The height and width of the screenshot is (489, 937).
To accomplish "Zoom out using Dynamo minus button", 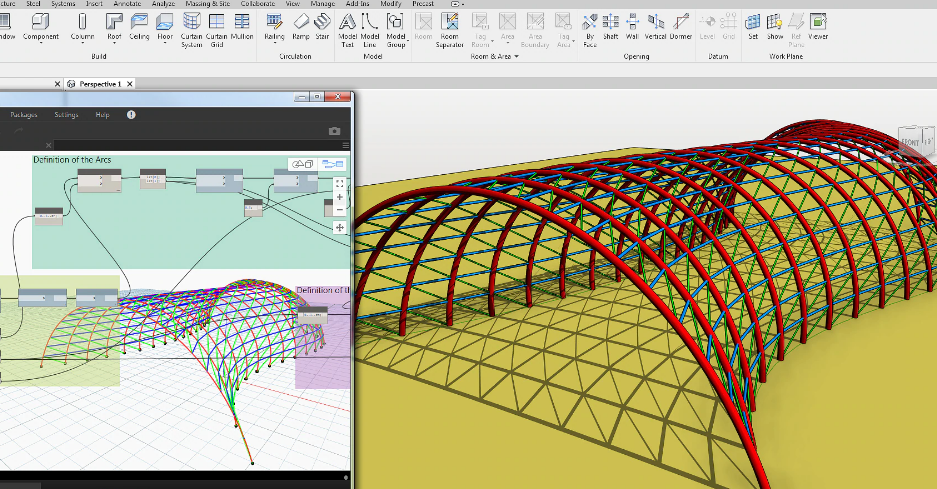I will click(x=339, y=210).
